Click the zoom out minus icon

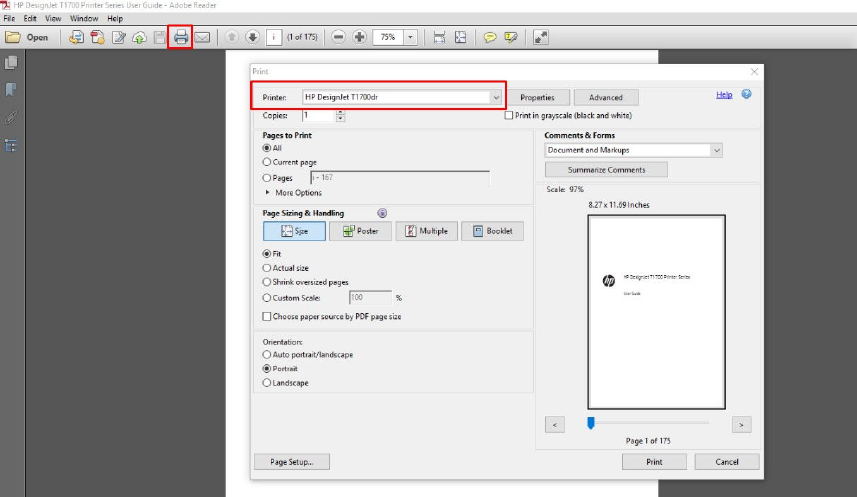338,37
